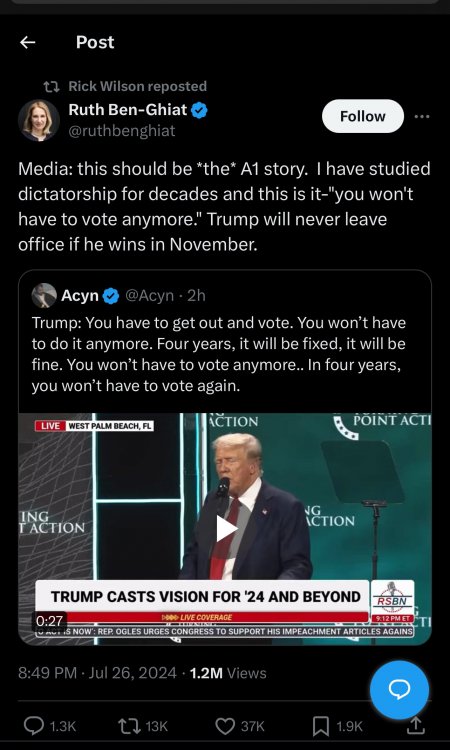The height and width of the screenshot is (750, 450).
Task: Click the repost icon beside Rick Wilson
Action: 51,87
